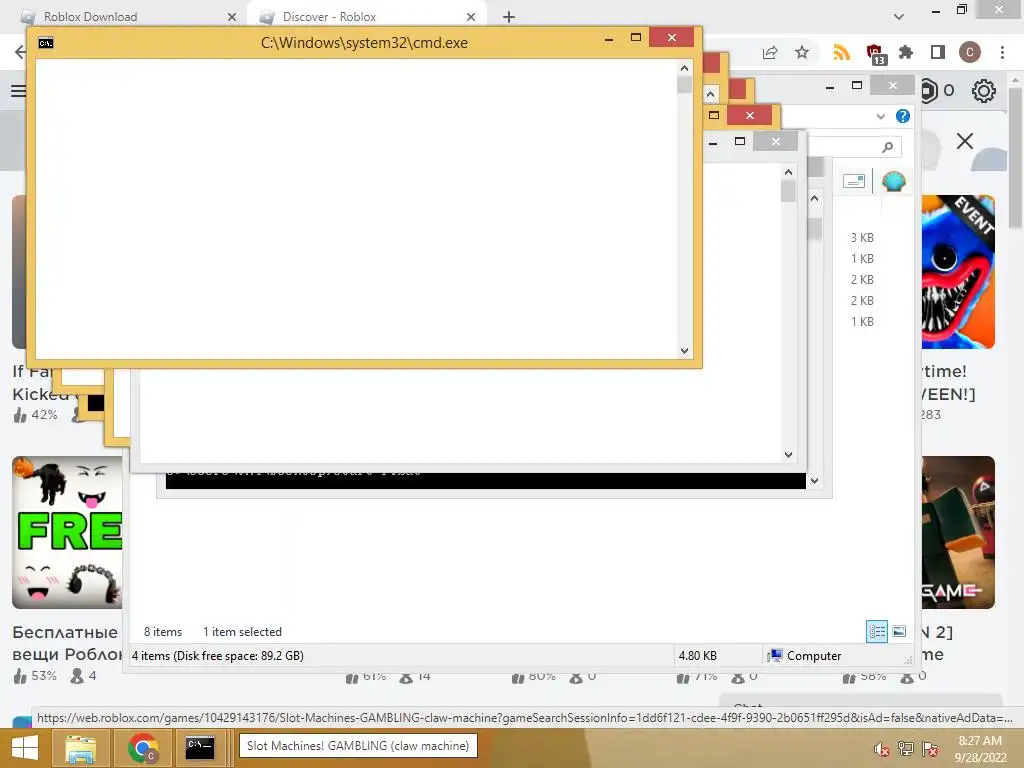Dismiss the Roblox banner with X
The width and height of the screenshot is (1024, 768).
pos(965,141)
